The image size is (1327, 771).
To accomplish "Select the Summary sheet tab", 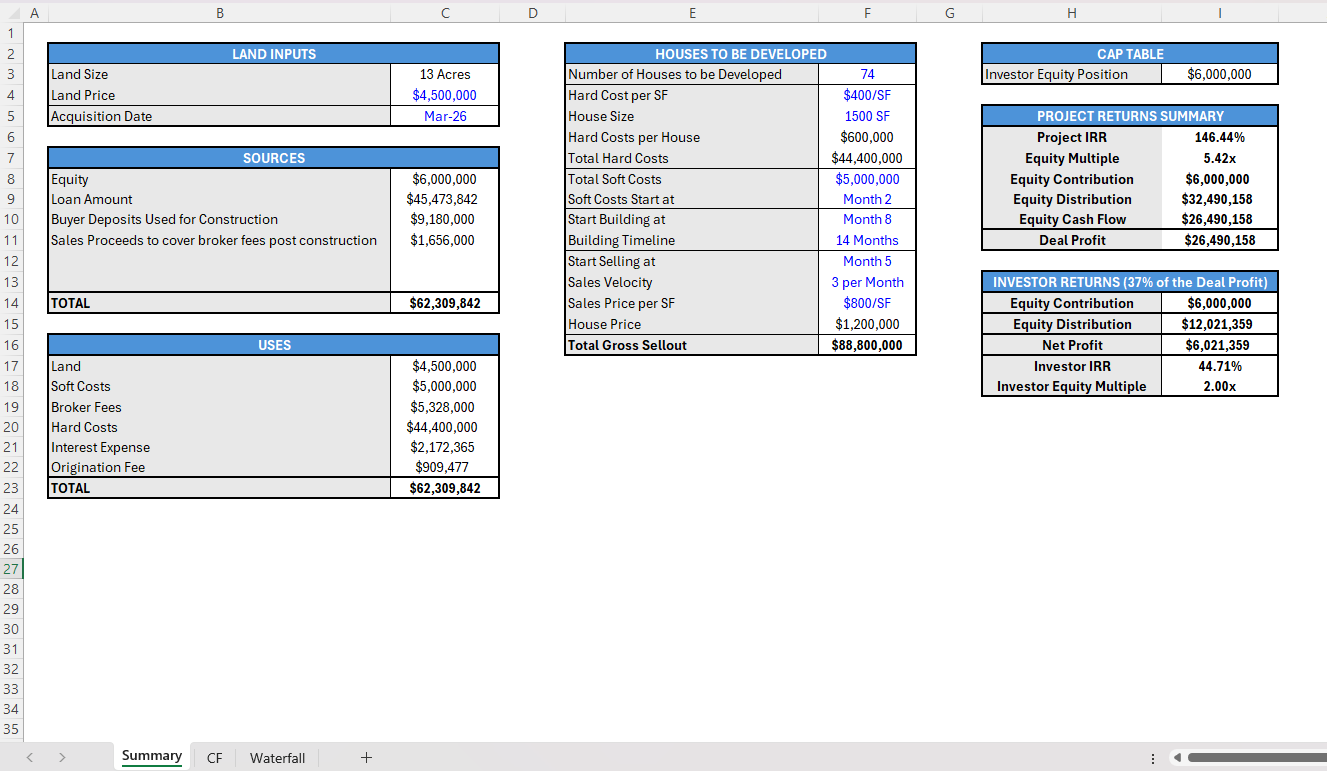I will point(152,756).
